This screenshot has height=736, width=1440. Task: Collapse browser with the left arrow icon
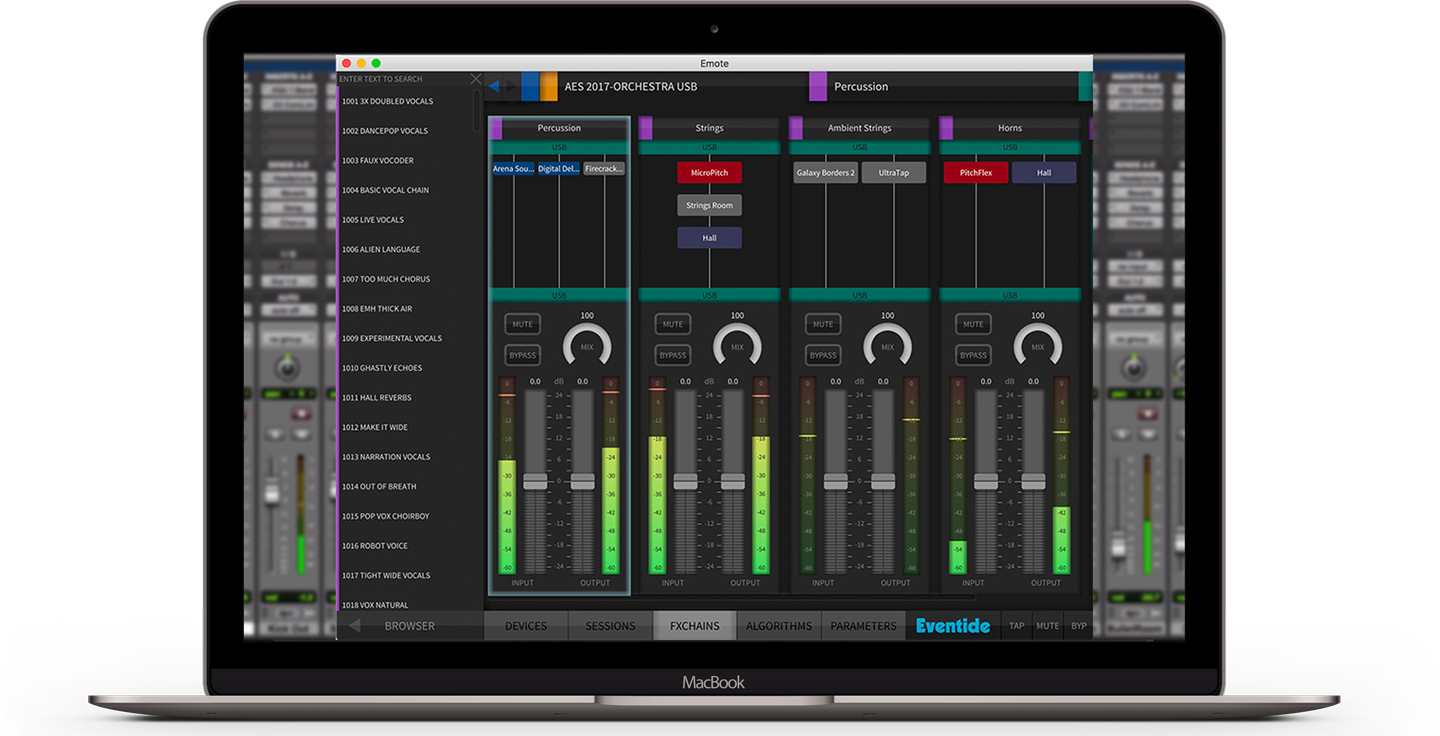pyautogui.click(x=354, y=626)
